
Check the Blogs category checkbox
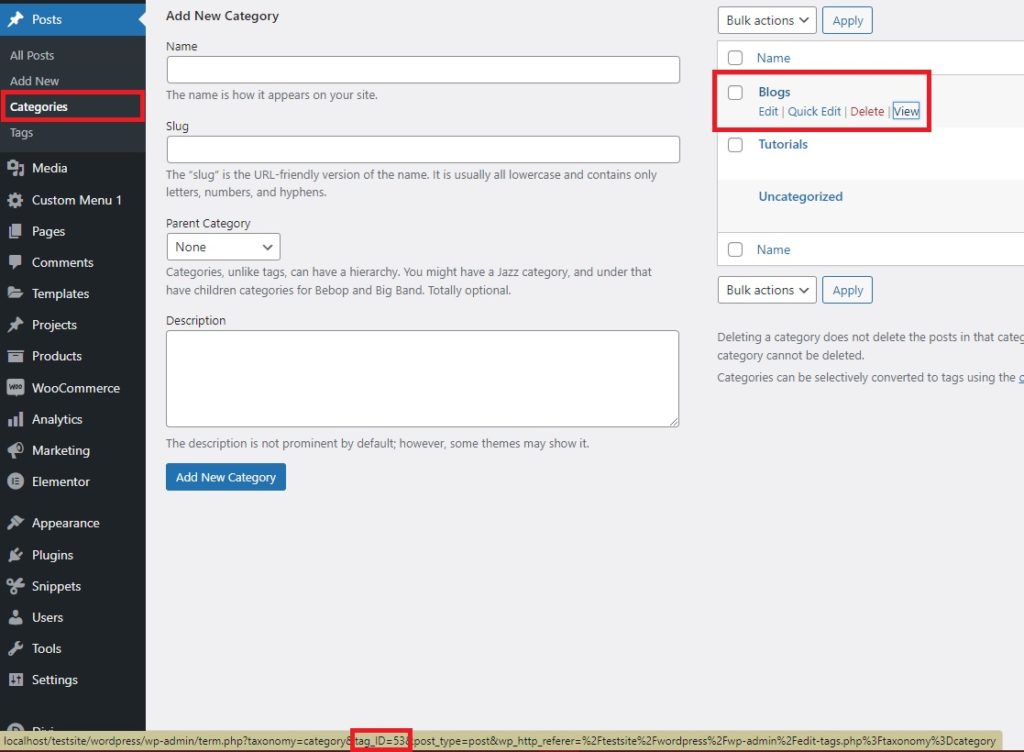tap(735, 92)
